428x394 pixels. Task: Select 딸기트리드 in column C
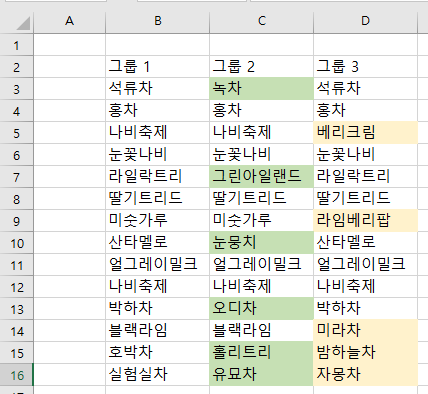pos(262,199)
